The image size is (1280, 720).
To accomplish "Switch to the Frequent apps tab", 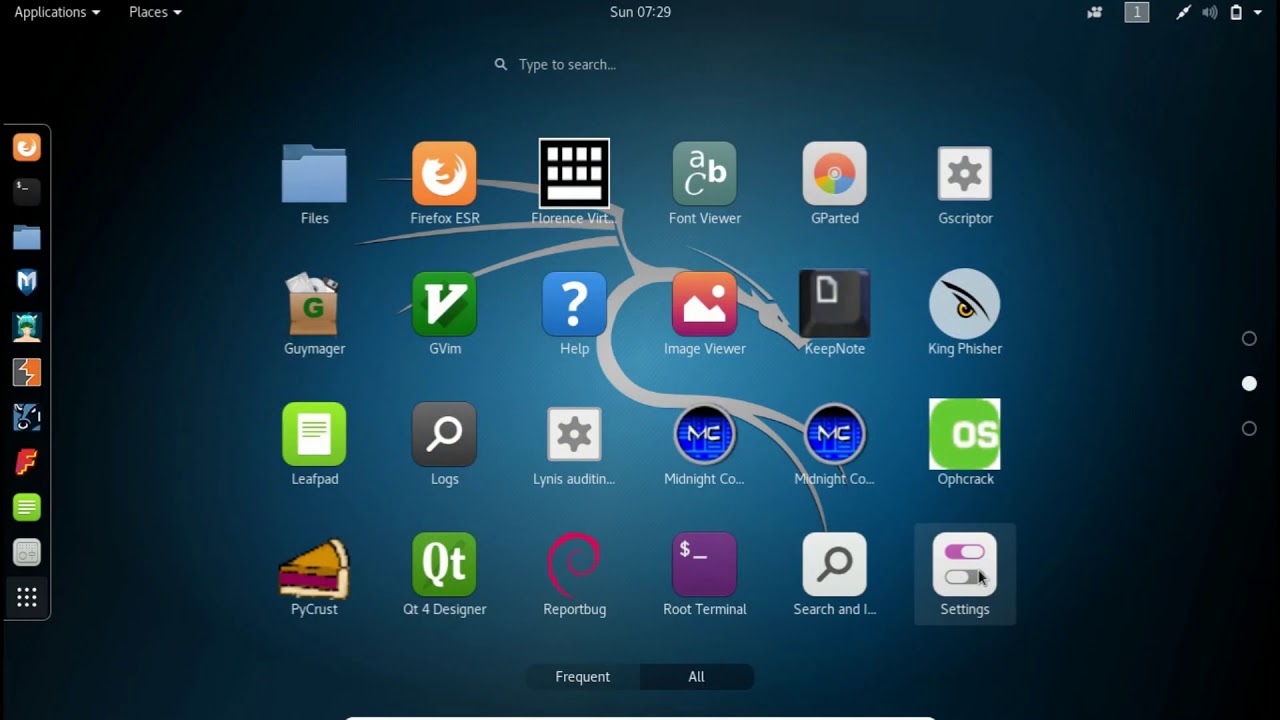I will [583, 677].
